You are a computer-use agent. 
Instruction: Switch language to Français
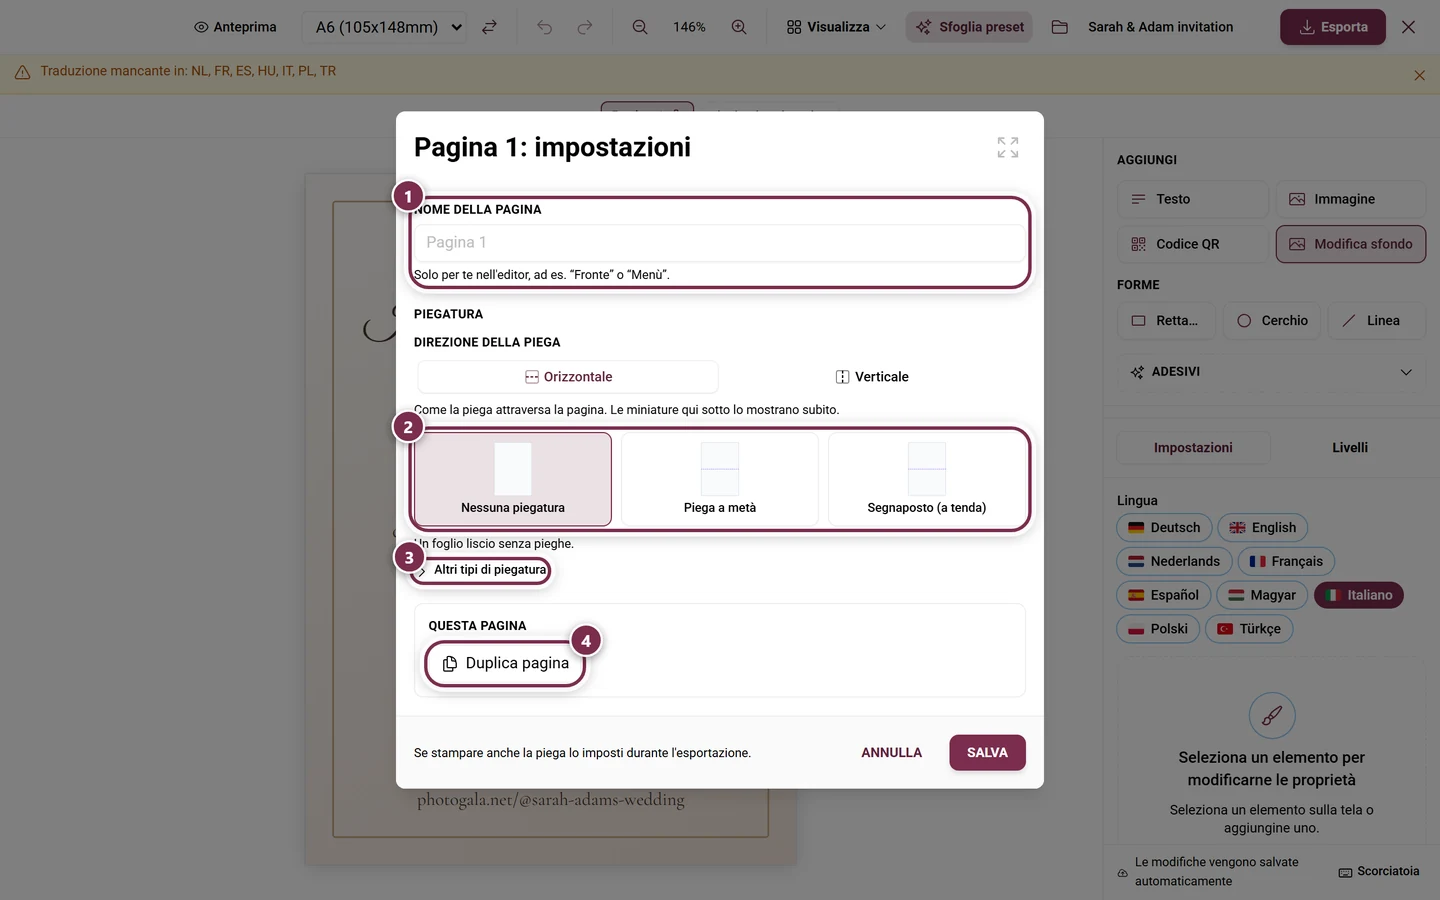tap(1286, 562)
